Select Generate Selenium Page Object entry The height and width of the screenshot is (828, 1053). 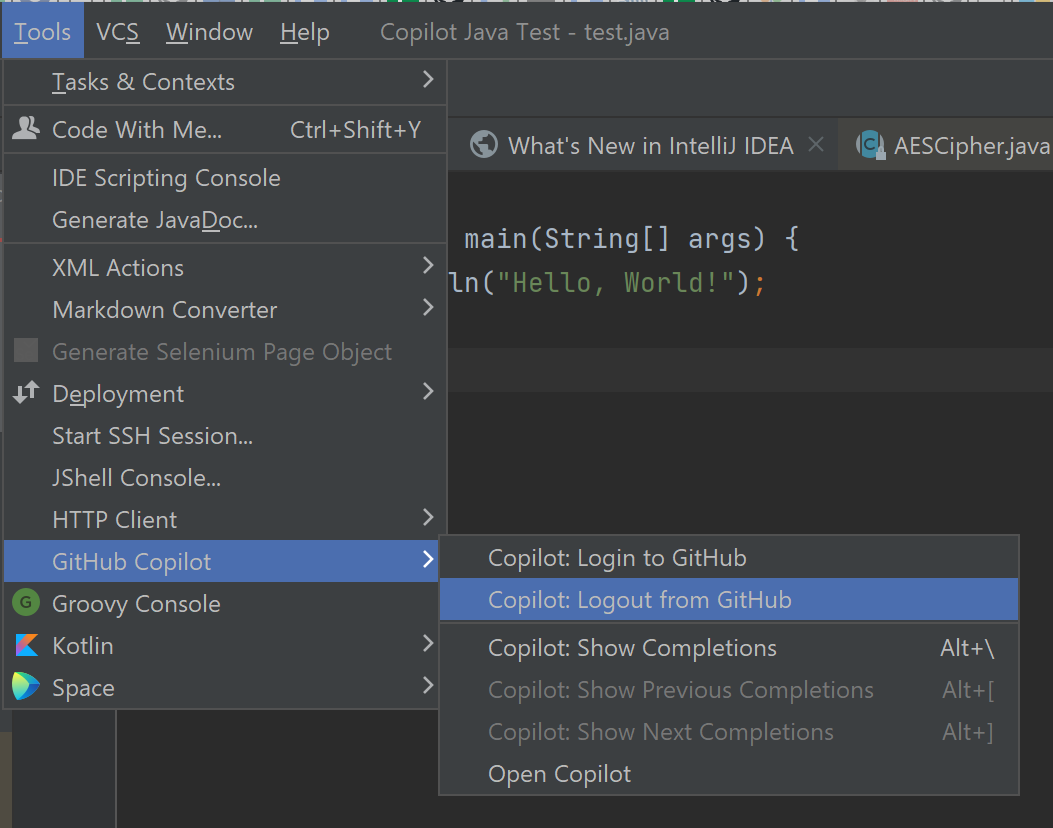coord(225,352)
